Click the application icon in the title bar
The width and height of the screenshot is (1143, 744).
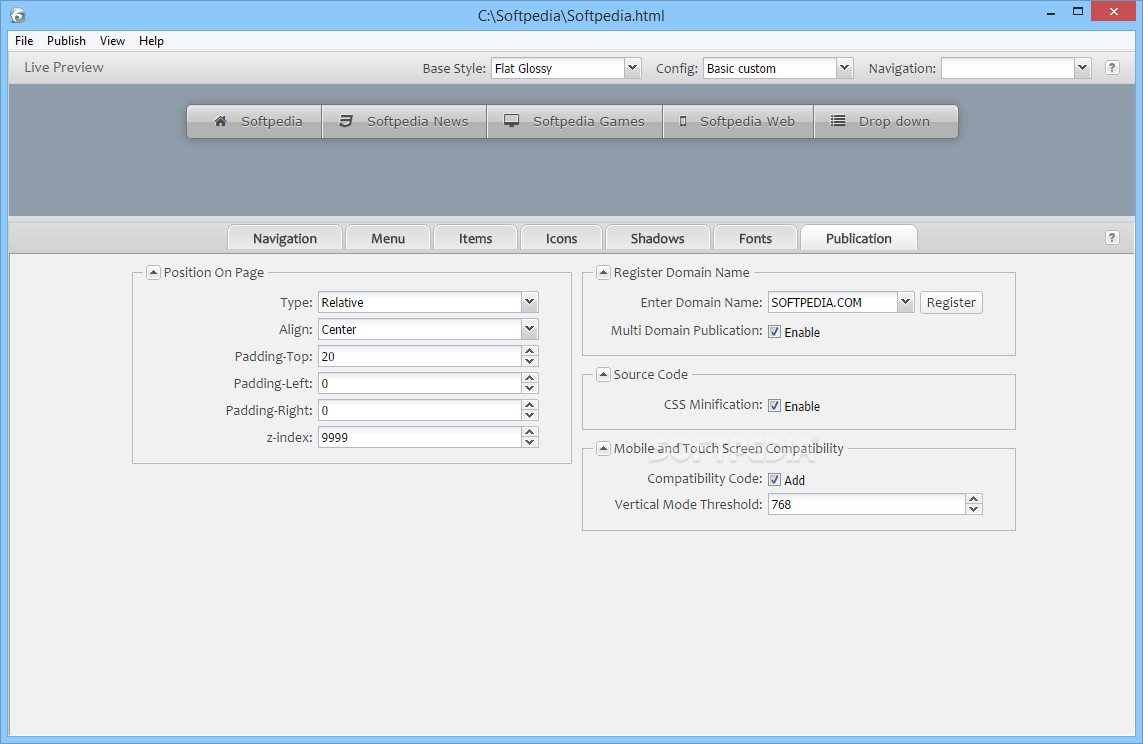[17, 15]
